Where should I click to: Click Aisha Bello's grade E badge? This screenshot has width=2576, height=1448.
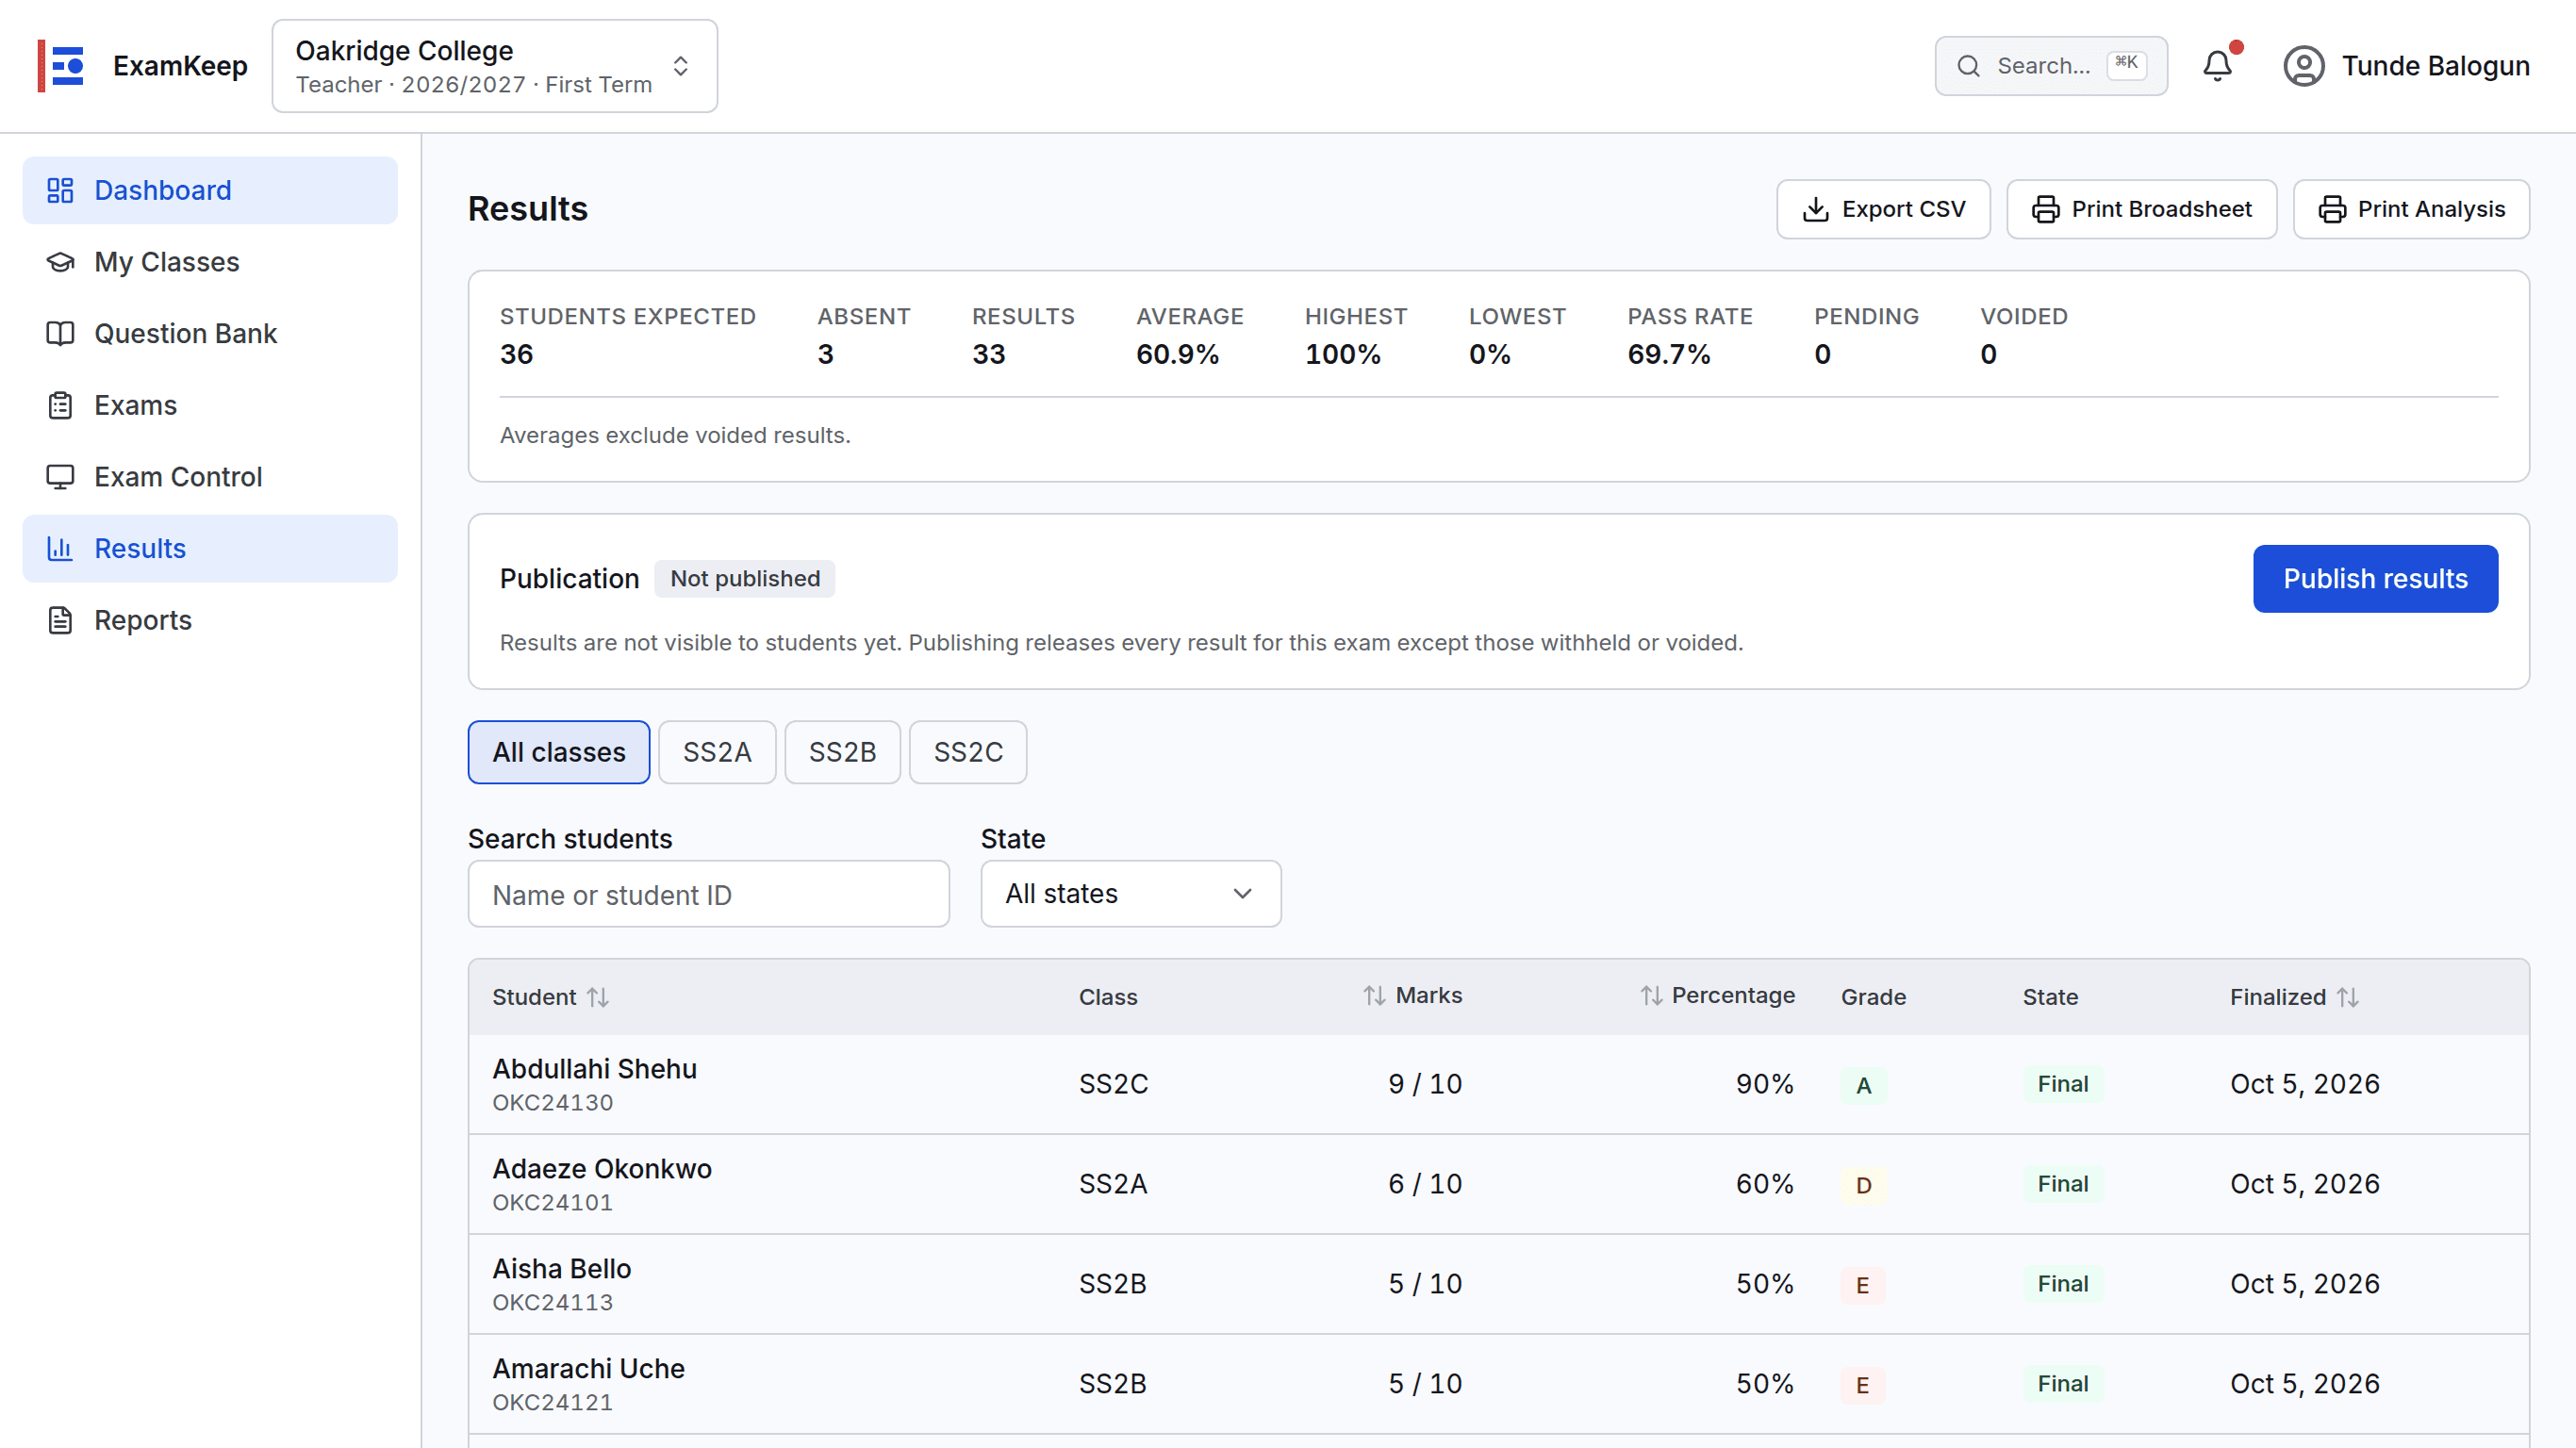tap(1862, 1285)
